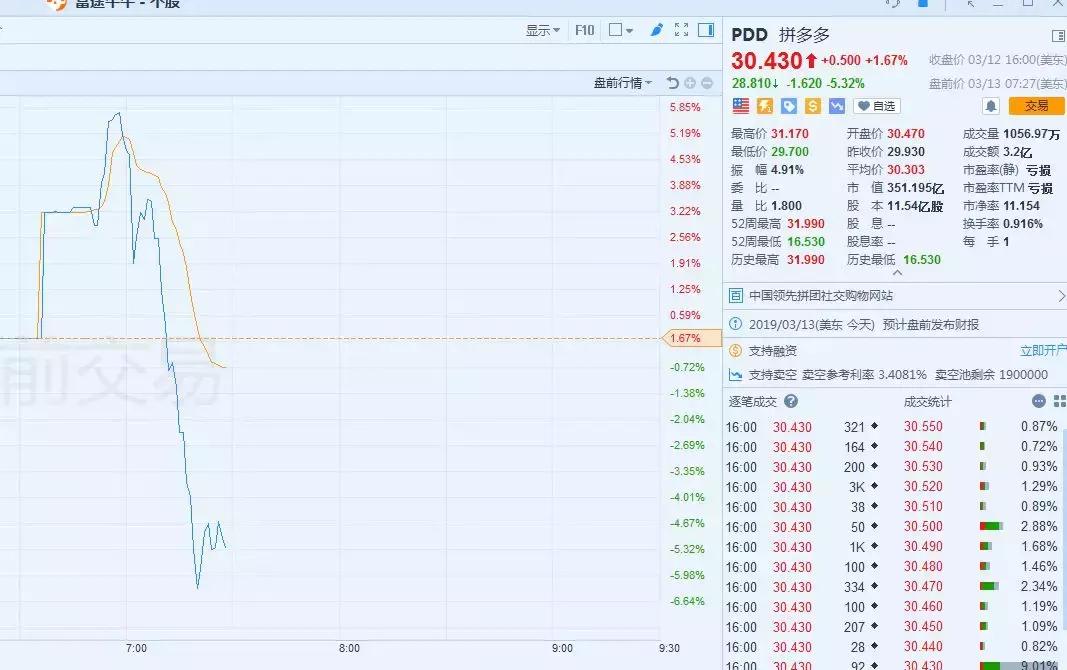Click the more options ellipsis icon
Screen dimensions: 1067x670
[1037, 401]
